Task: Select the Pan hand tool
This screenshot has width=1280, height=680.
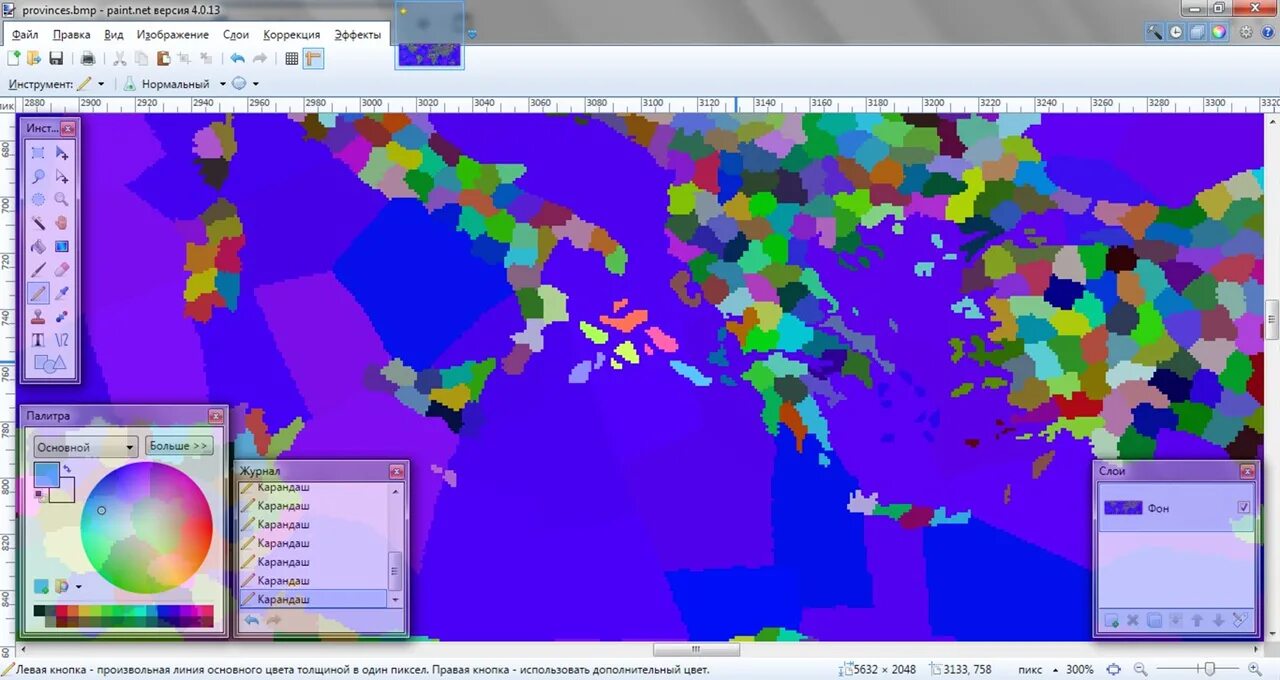Action: (x=62, y=222)
